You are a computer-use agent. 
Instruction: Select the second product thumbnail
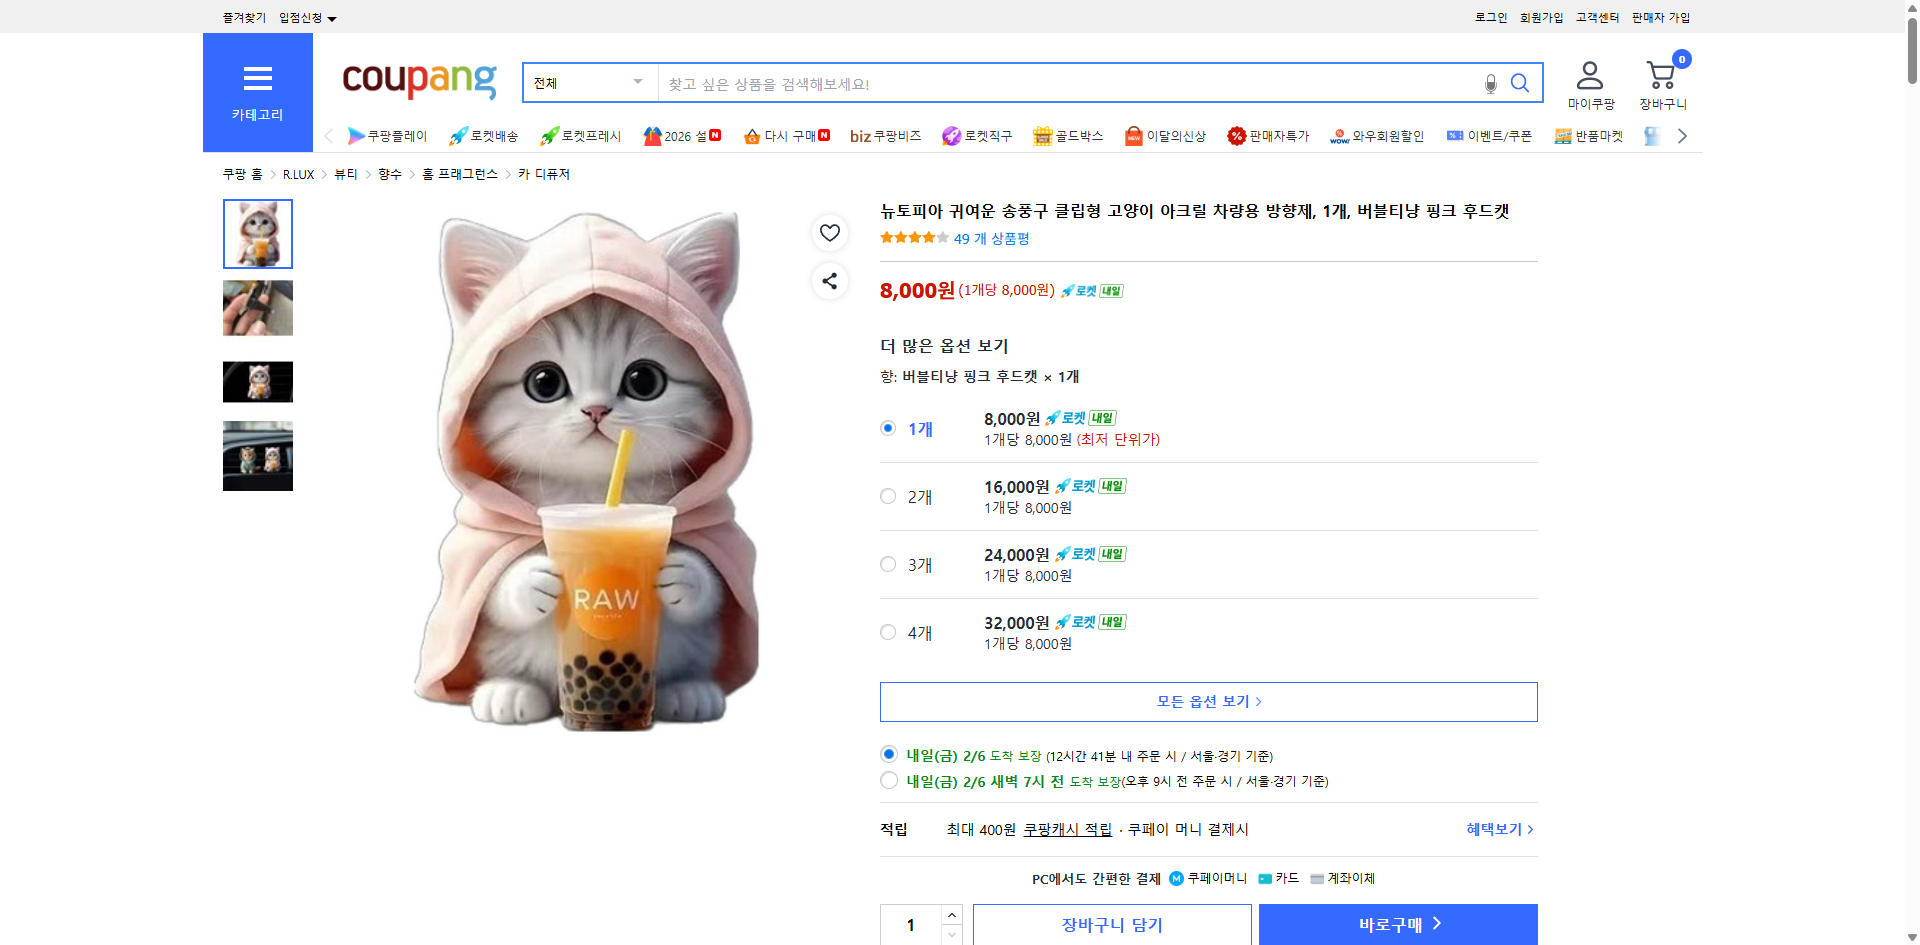pos(257,308)
